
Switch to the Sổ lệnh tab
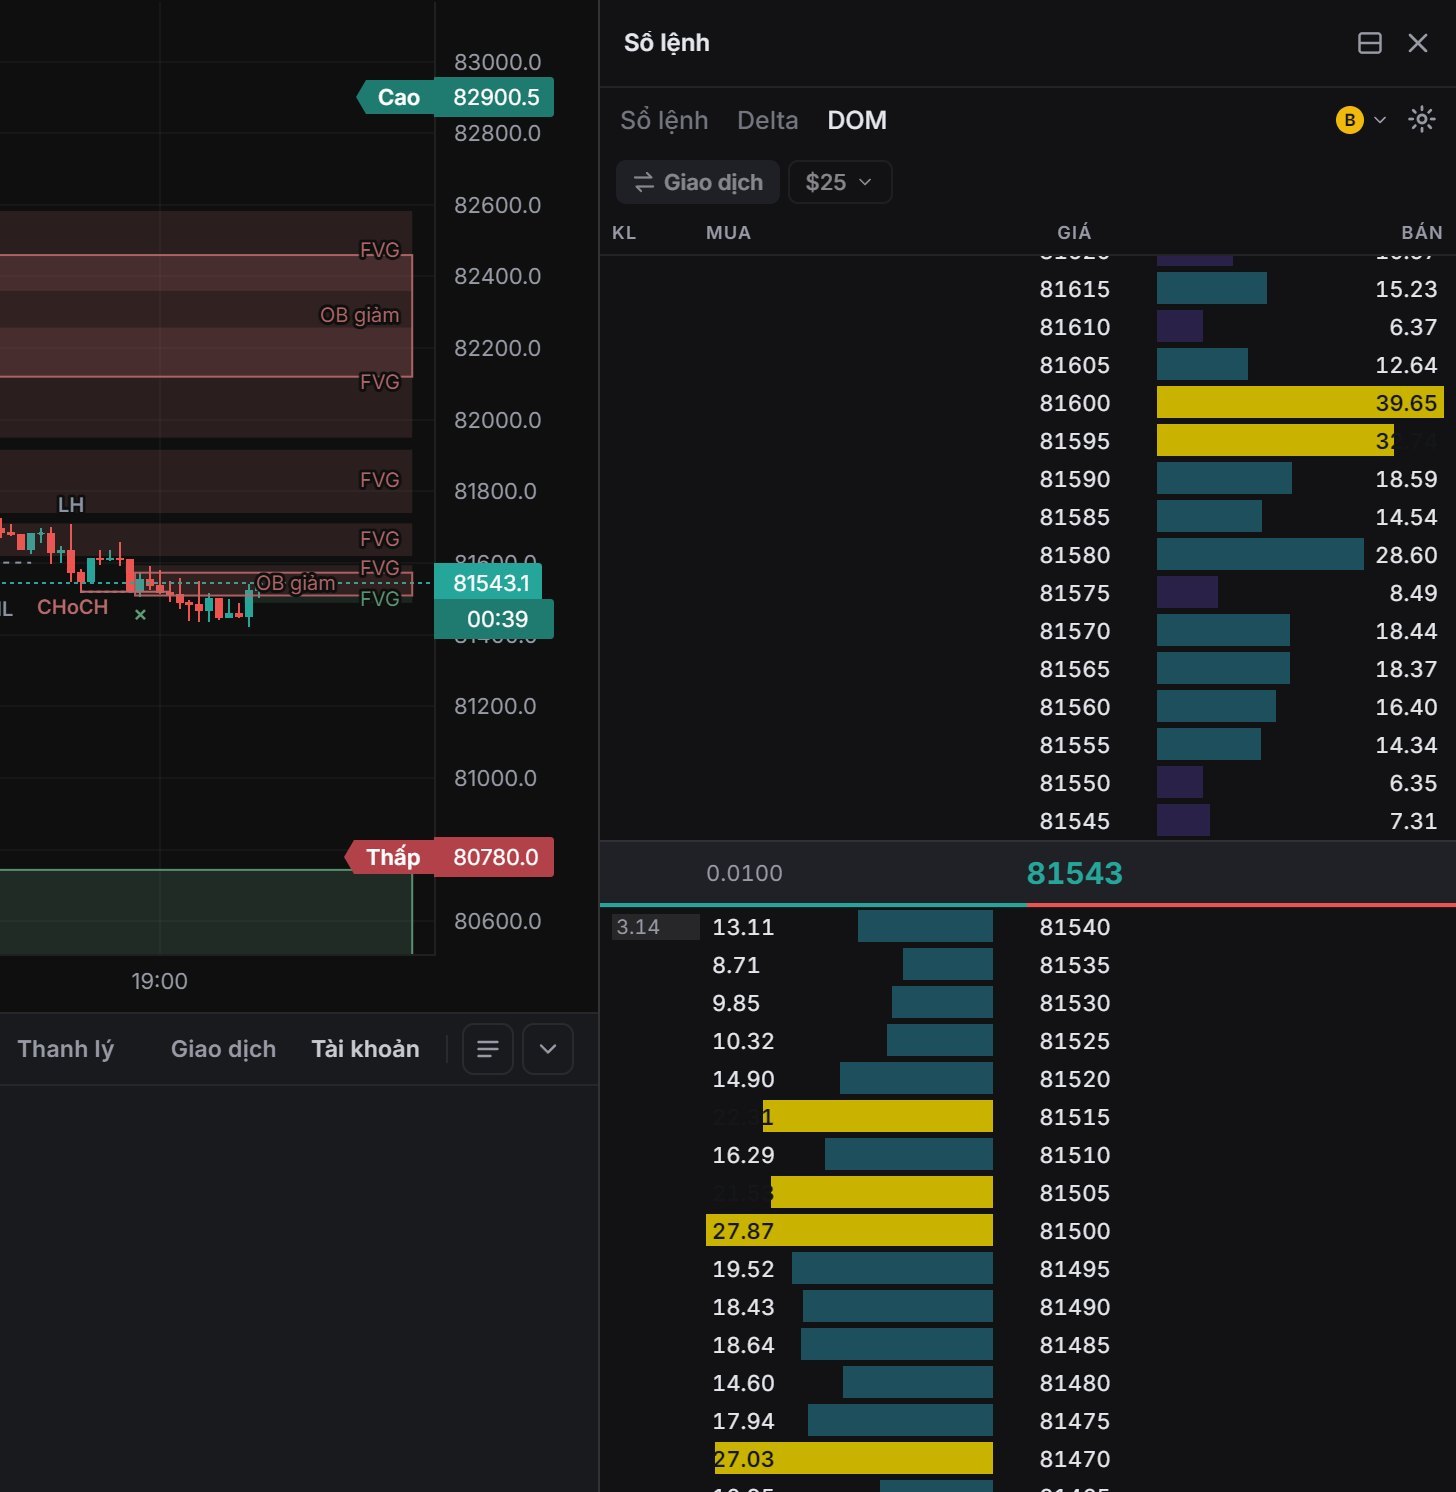click(x=664, y=120)
